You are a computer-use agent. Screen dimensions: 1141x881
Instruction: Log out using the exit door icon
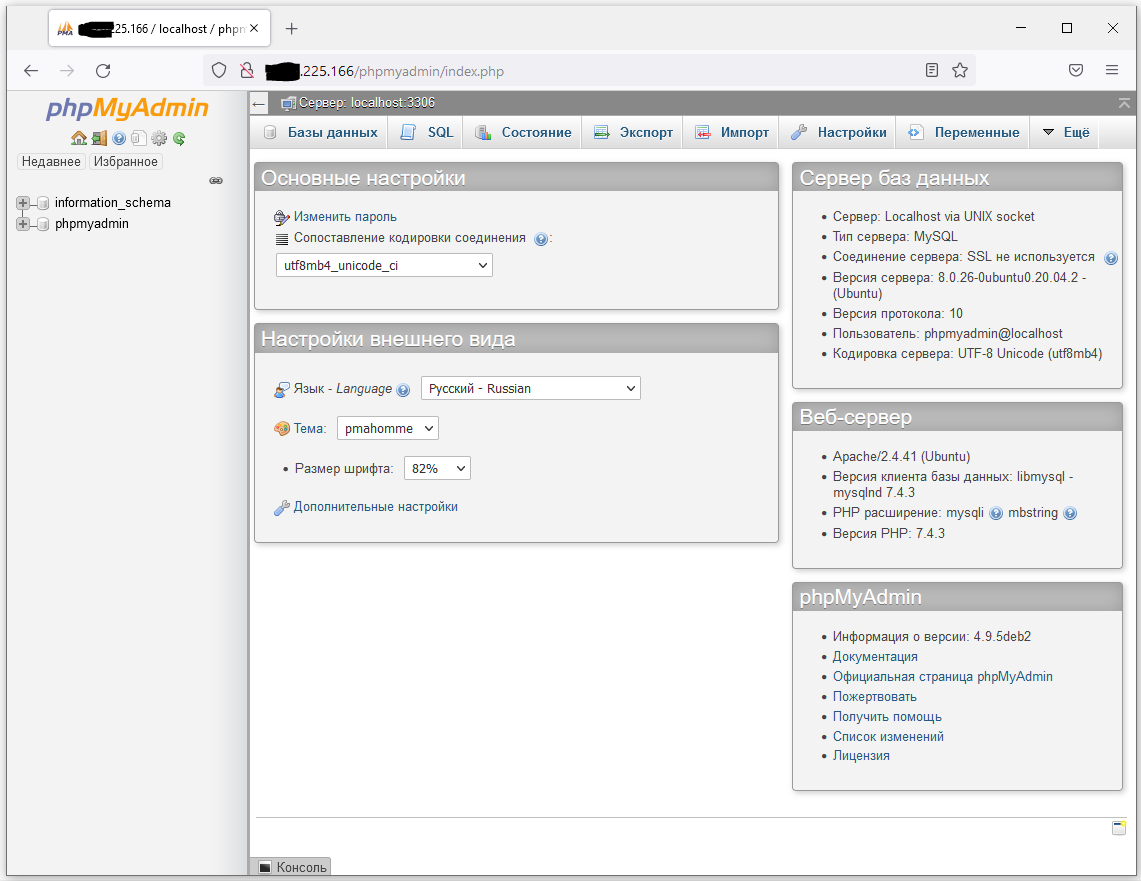pos(99,138)
